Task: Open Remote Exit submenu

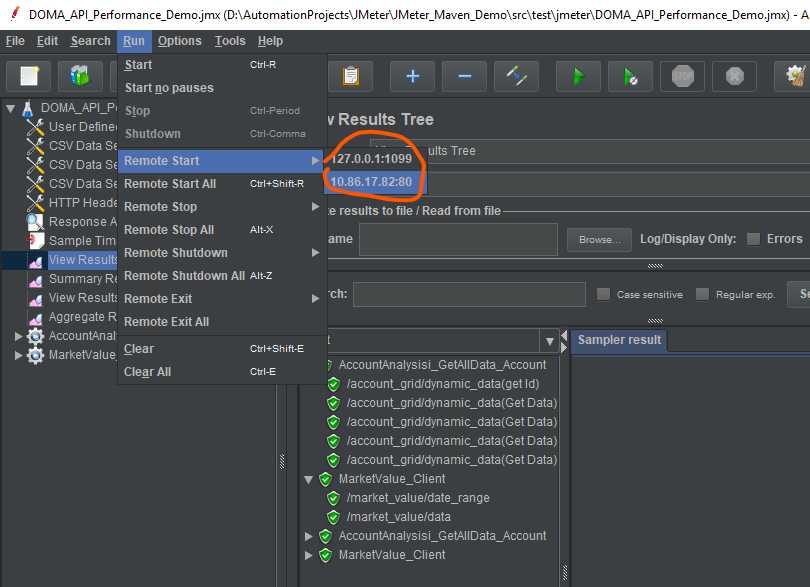Action: tap(222, 299)
